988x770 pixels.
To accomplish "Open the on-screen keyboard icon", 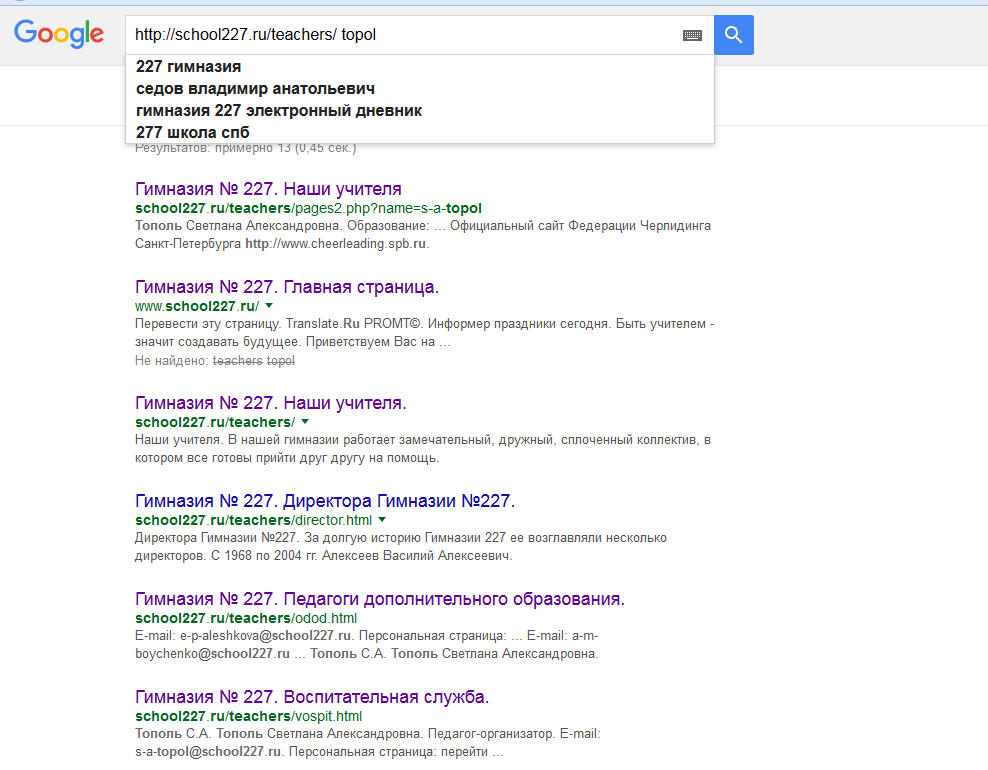I will [x=692, y=35].
